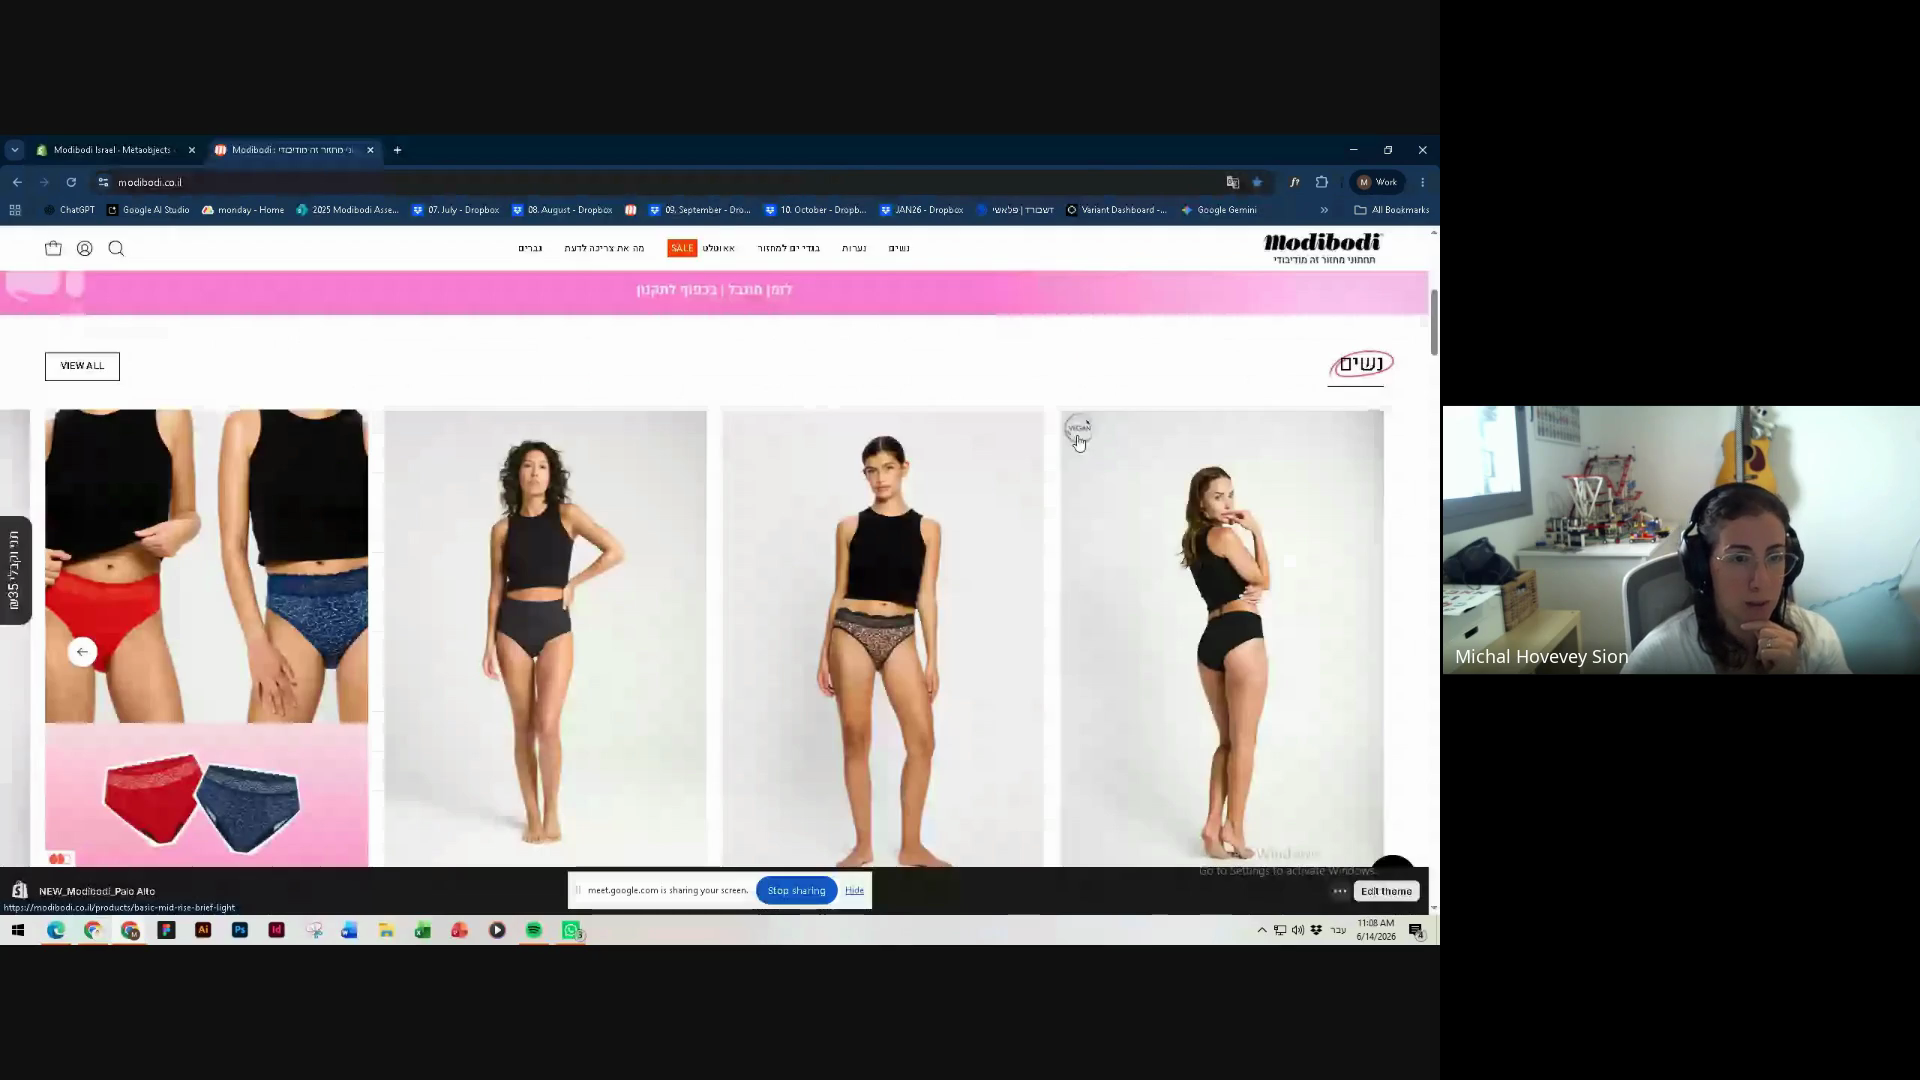The image size is (1920, 1080).
Task: Open the All Bookmarks folder
Action: (1391, 210)
